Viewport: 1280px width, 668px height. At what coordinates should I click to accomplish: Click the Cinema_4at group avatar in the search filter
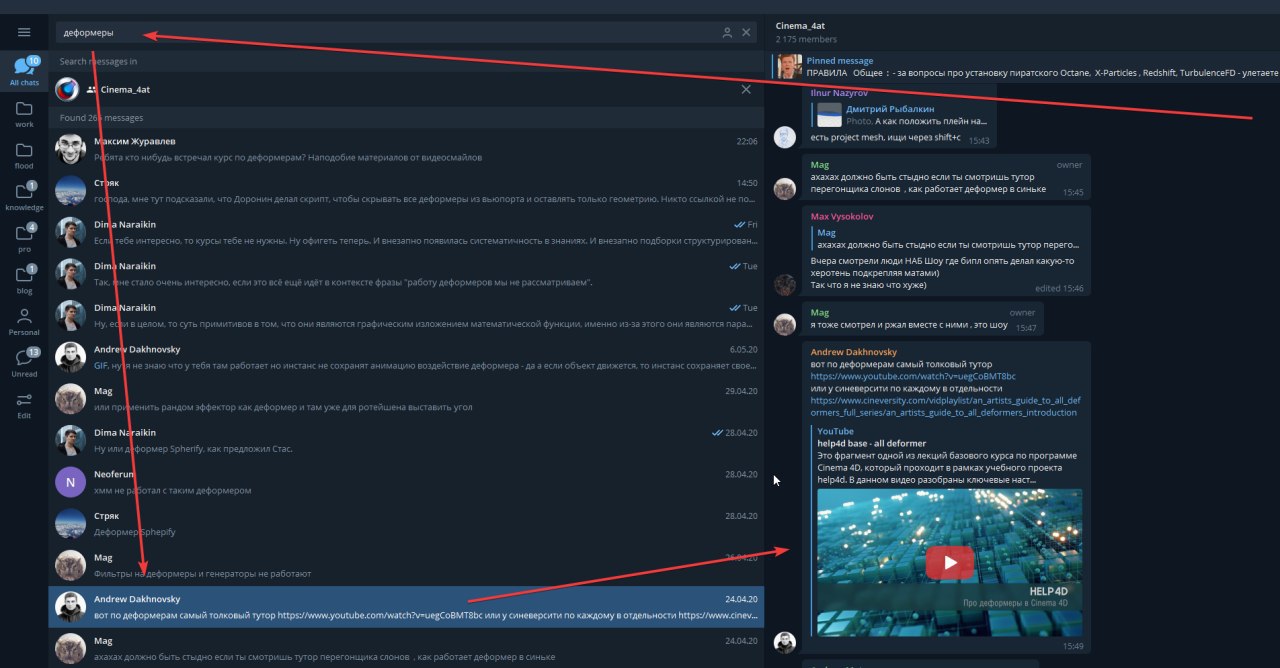coord(67,89)
